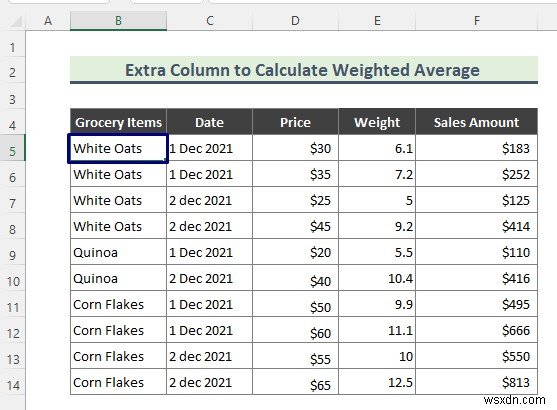Screen dimensions: 557x410
Task: Select cell B5 containing White Oats
Action: [x=118, y=148]
